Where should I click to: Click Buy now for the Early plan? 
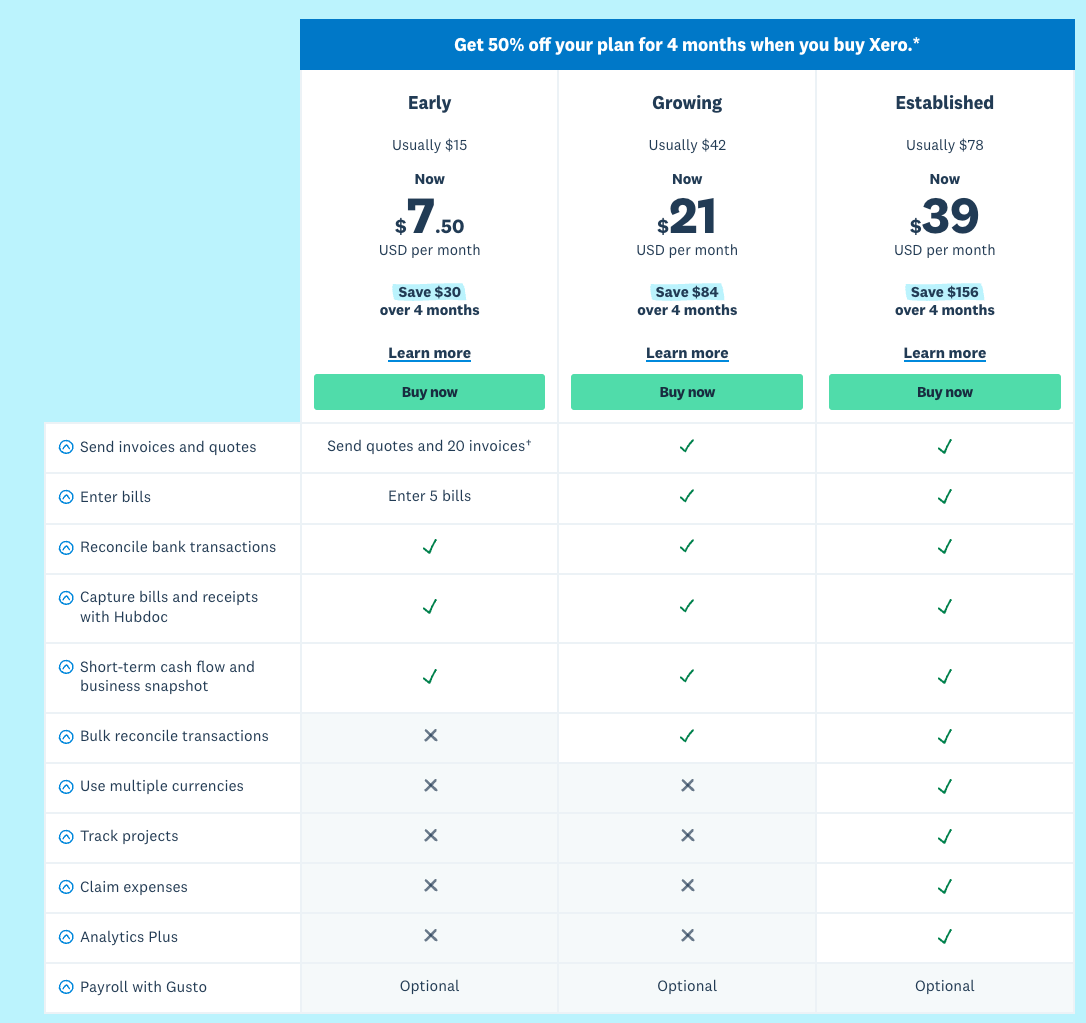[x=429, y=392]
